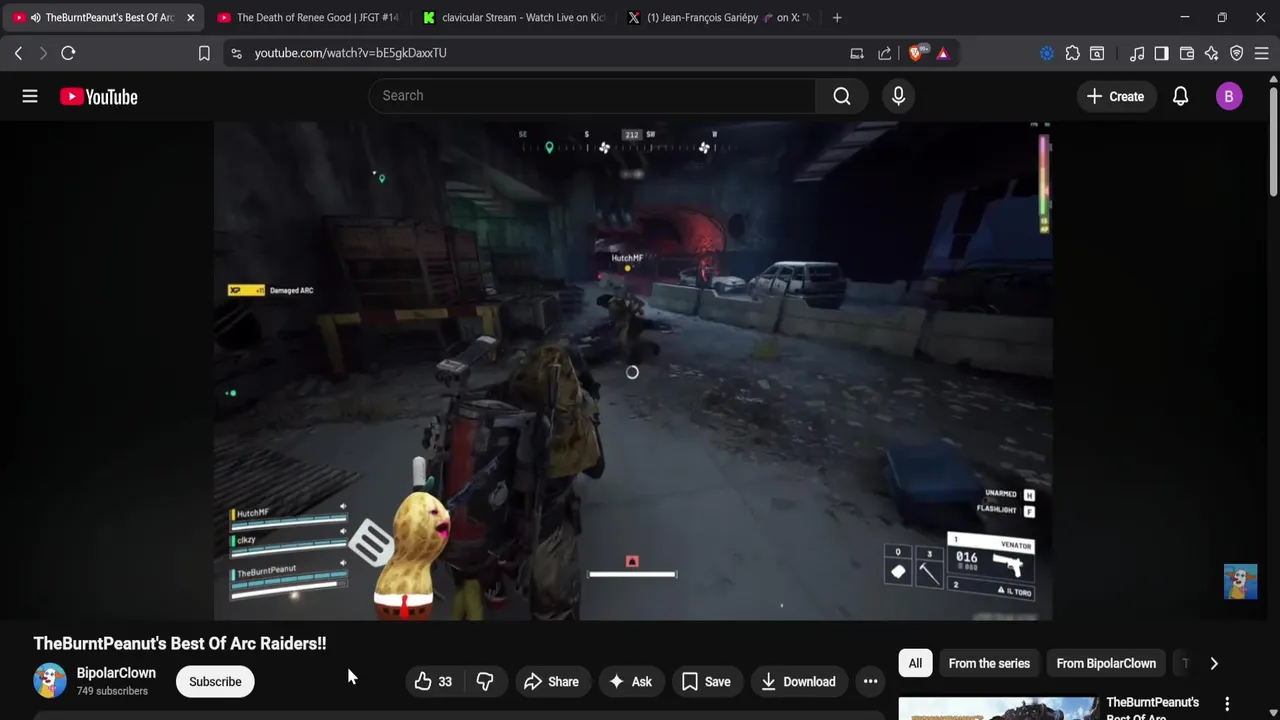Switch to clavicular Stream Kick tab
Image resolution: width=1280 pixels, height=720 pixels.
click(513, 17)
